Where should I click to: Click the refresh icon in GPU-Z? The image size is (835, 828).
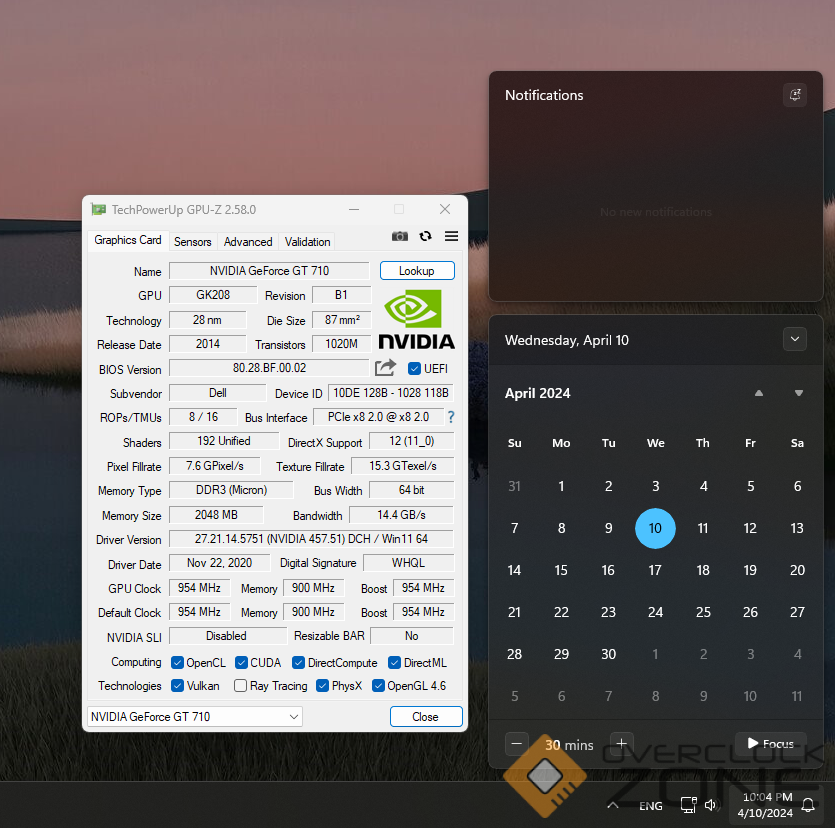click(425, 236)
